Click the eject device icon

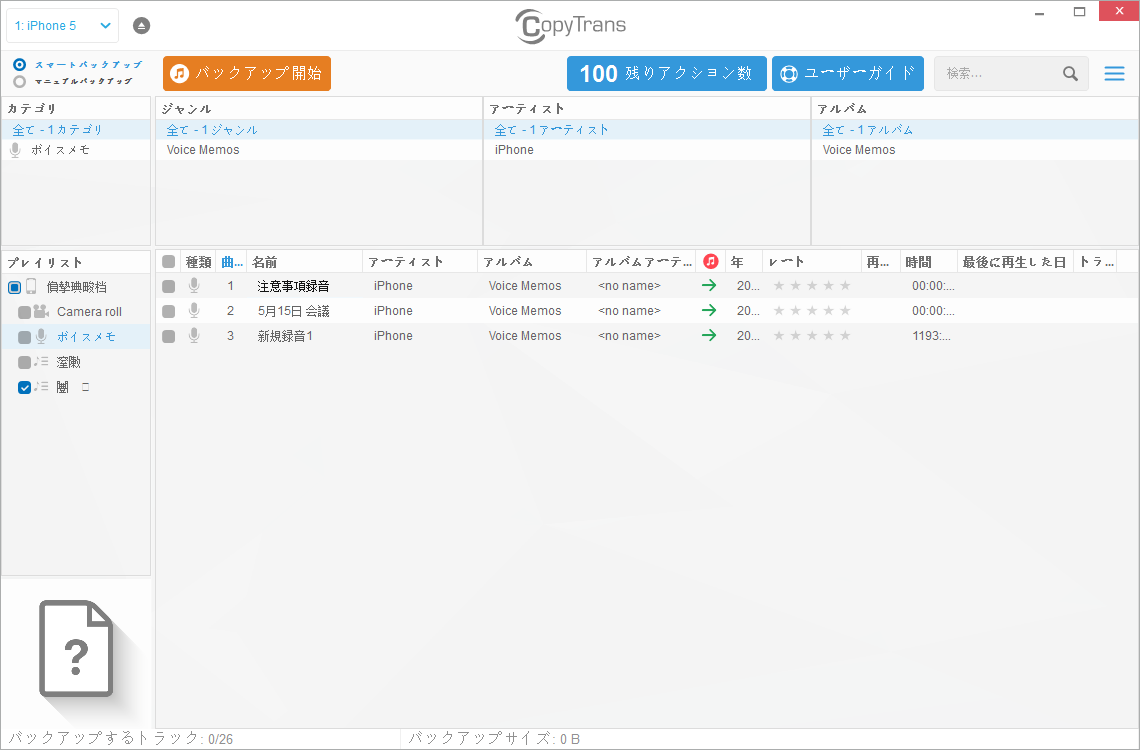(142, 25)
